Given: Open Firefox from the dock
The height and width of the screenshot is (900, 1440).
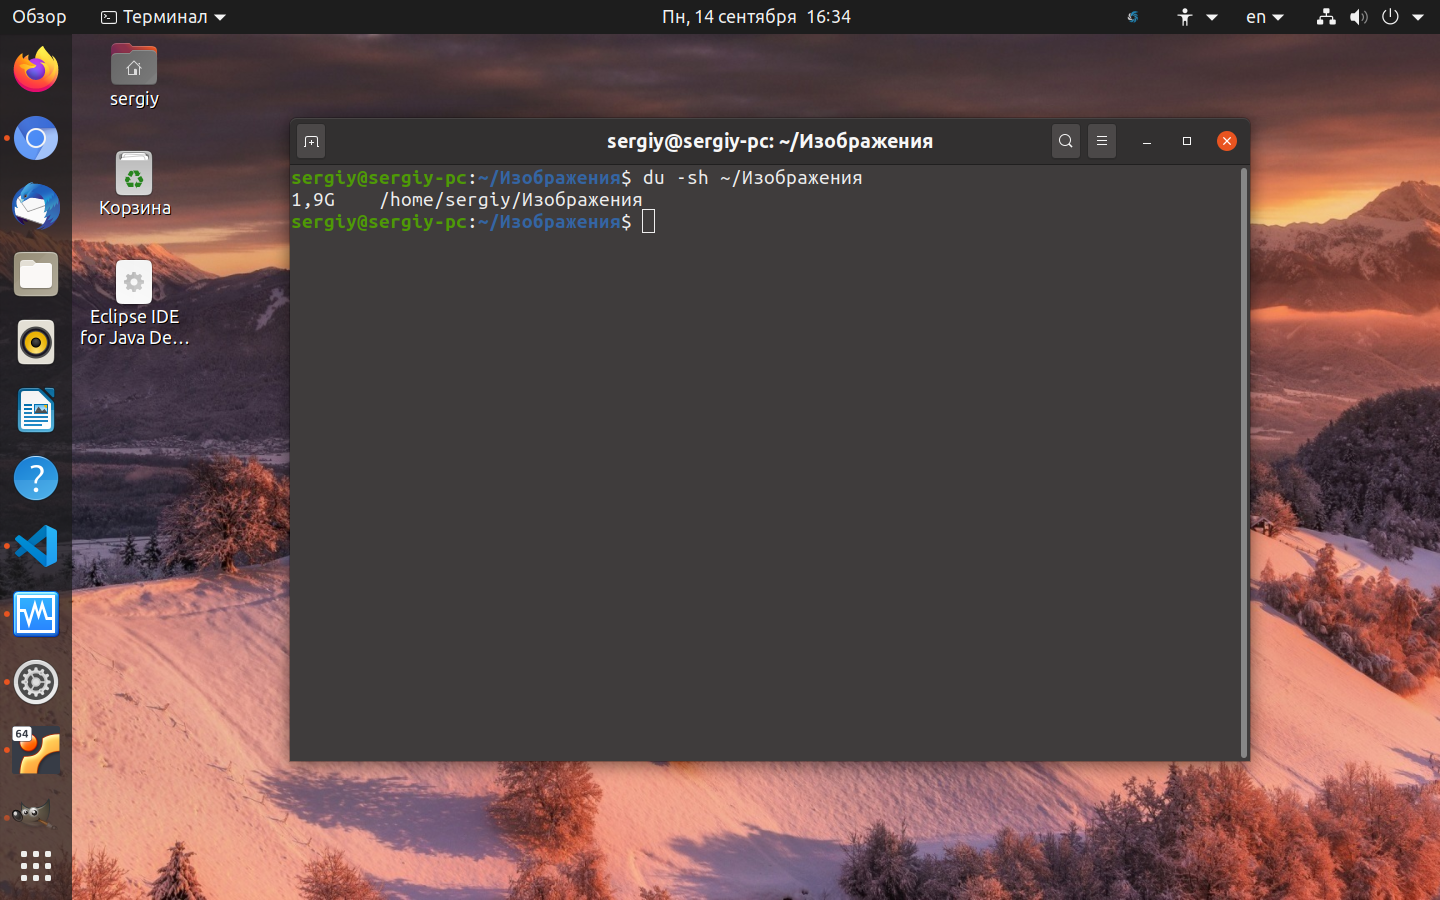Looking at the screenshot, I should click(x=36, y=70).
